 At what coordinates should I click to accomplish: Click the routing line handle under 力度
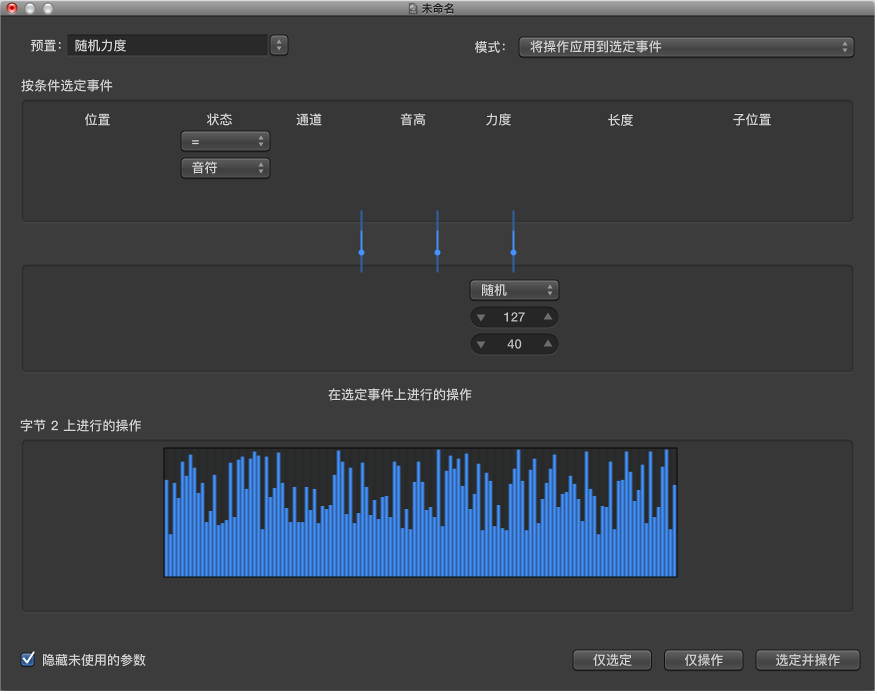[x=513, y=253]
